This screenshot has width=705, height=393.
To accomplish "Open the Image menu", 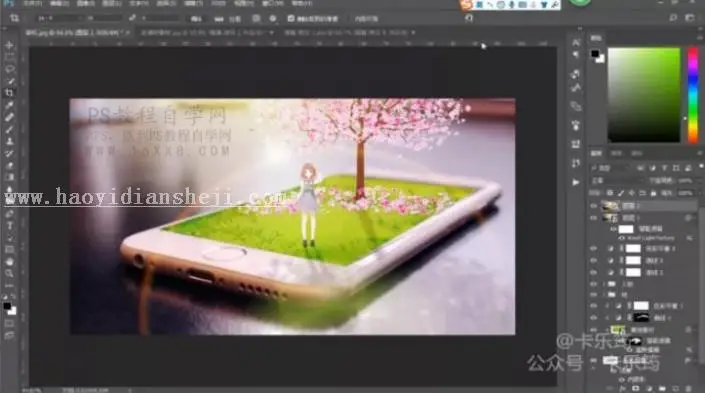I will 85,4.
